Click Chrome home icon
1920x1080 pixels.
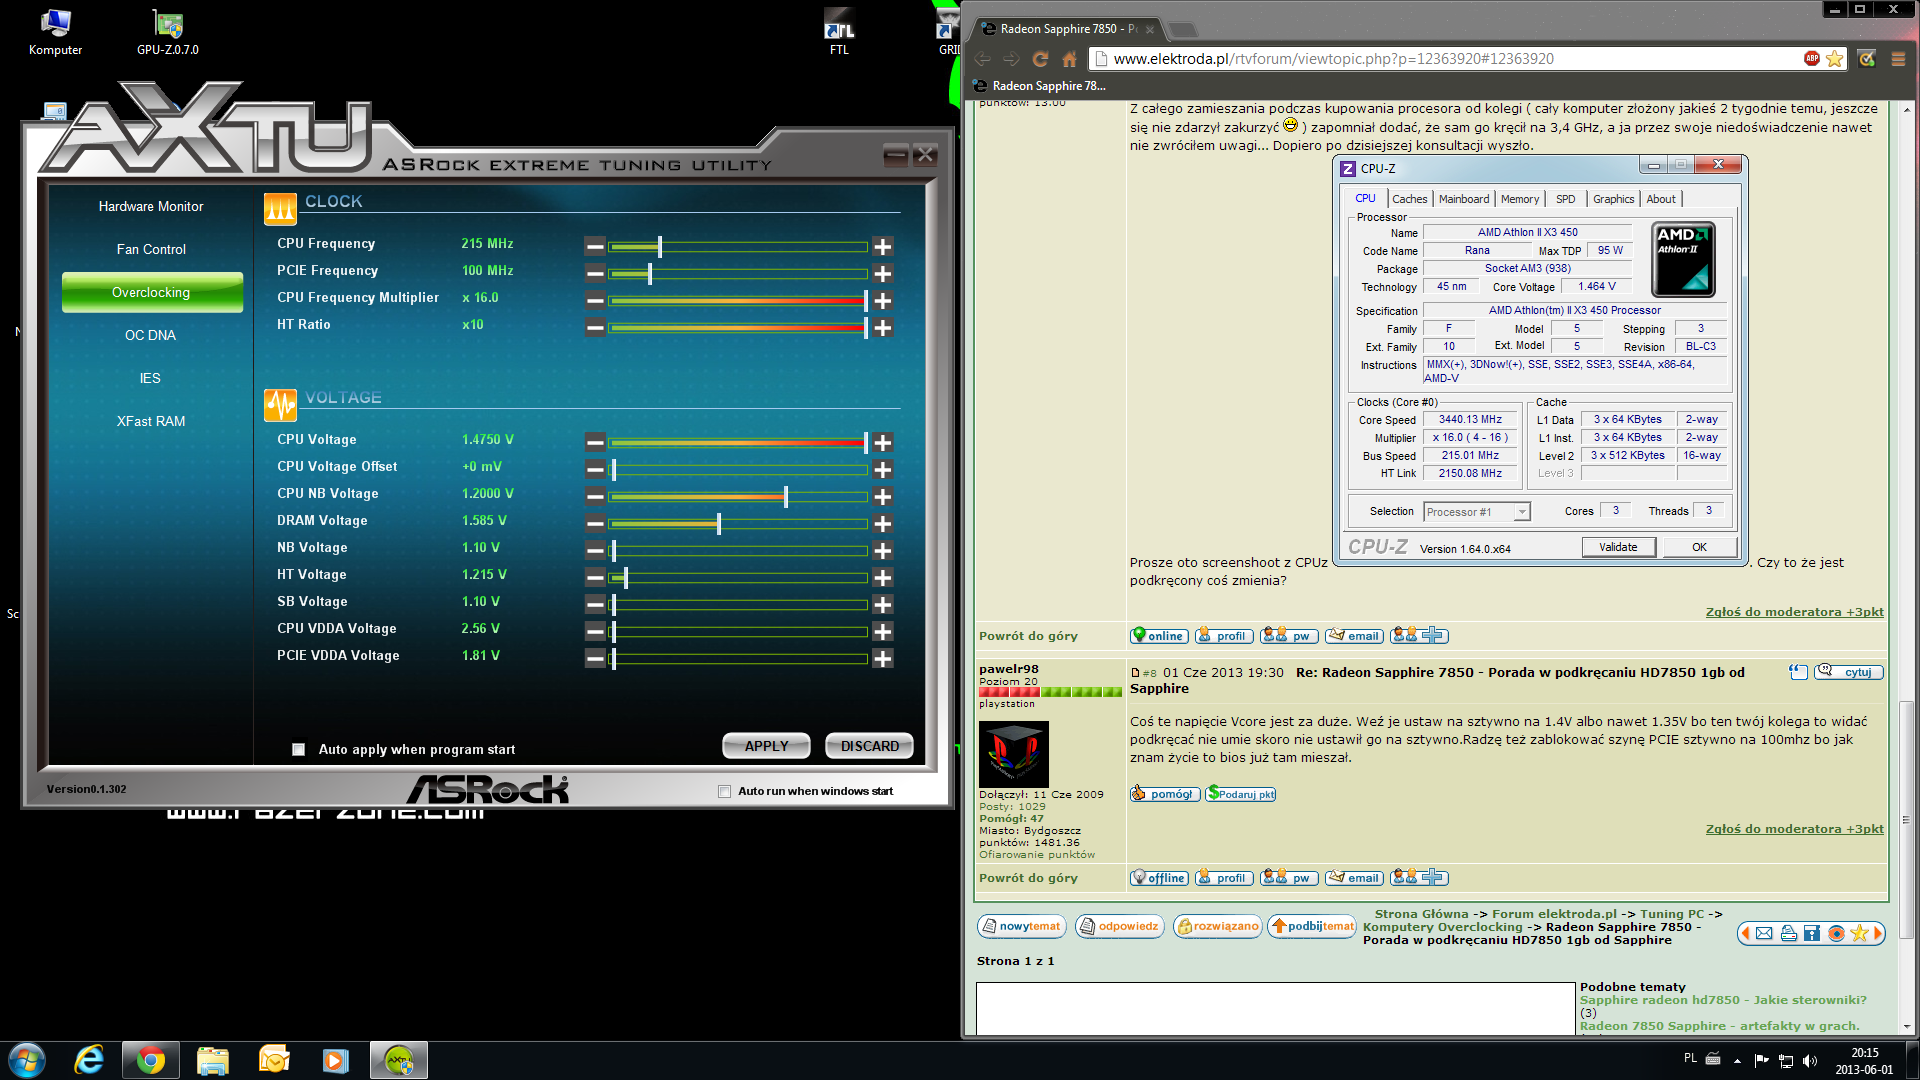pos(1070,59)
